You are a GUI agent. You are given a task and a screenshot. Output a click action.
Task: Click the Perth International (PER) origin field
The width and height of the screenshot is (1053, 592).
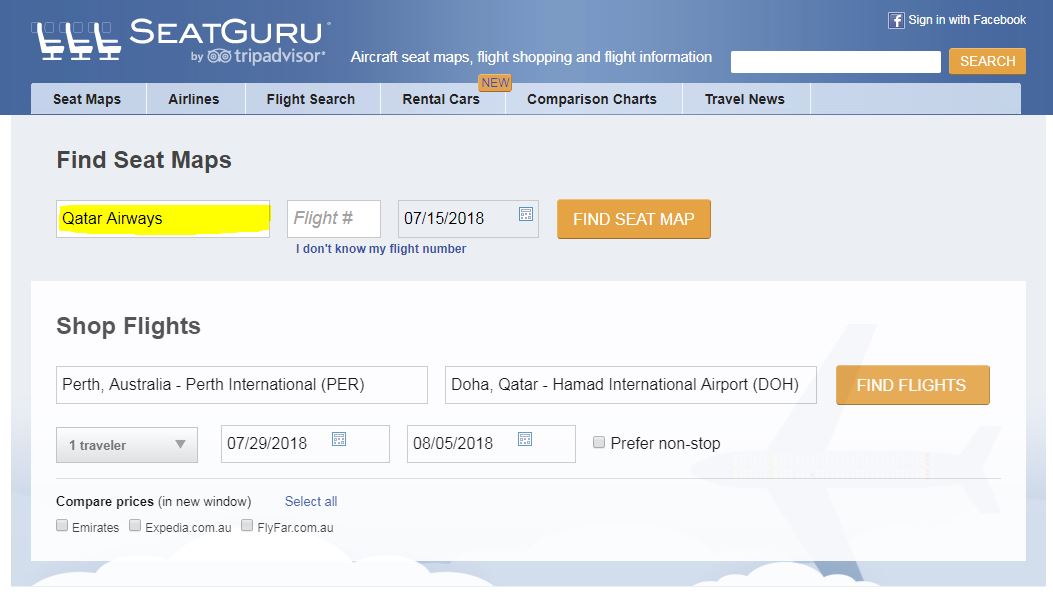pos(242,385)
